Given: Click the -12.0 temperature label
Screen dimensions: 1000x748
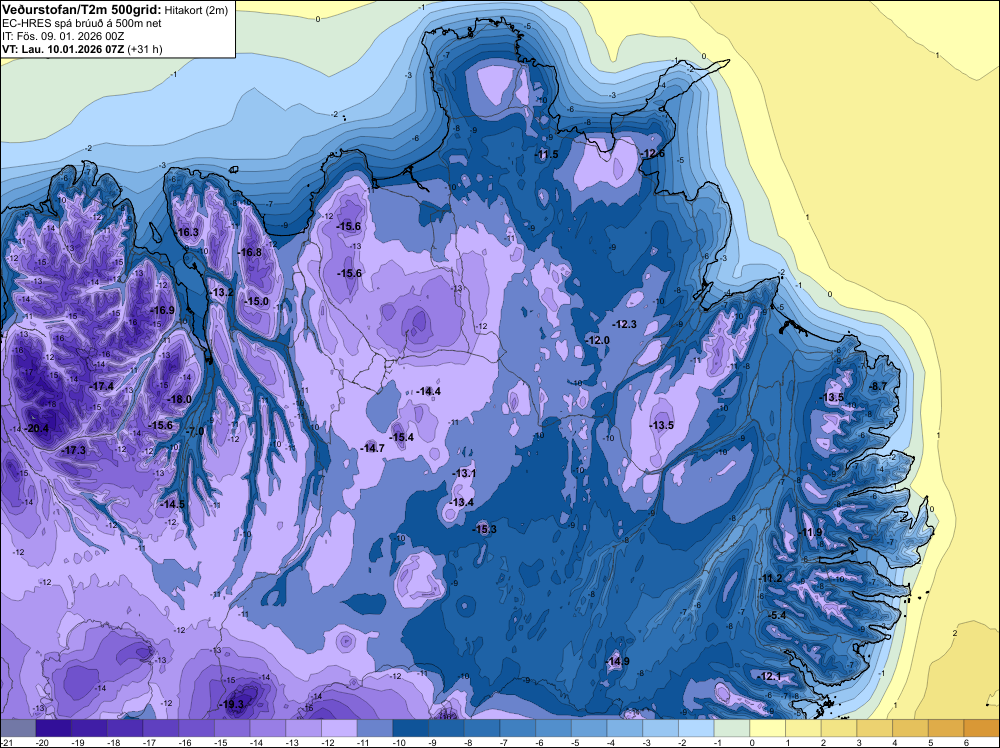Looking at the screenshot, I should coord(598,341).
